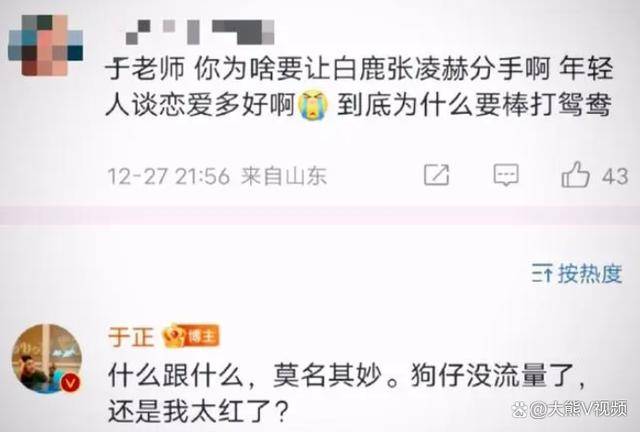Click the repost share icon on the comment
This screenshot has height=432, width=640.
(x=436, y=175)
